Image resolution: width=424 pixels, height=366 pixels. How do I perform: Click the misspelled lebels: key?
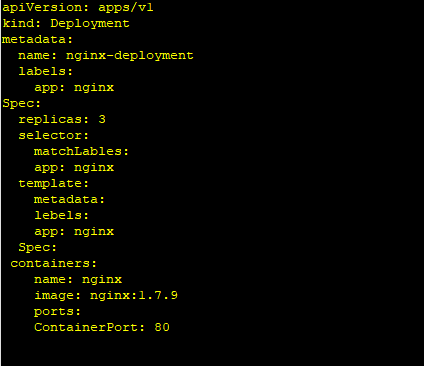point(61,215)
